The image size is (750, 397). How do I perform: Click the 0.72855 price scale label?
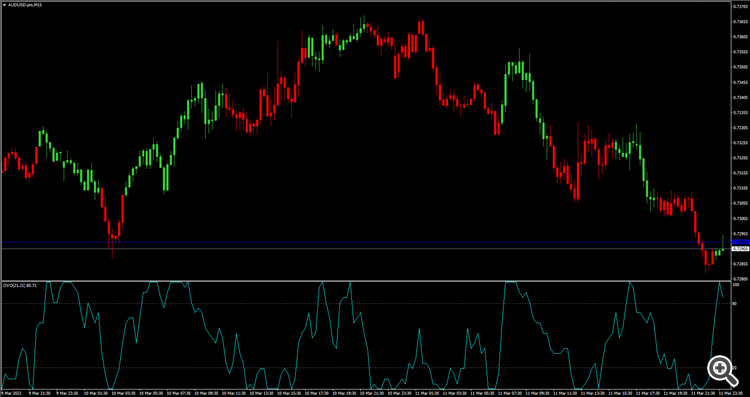tap(741, 264)
